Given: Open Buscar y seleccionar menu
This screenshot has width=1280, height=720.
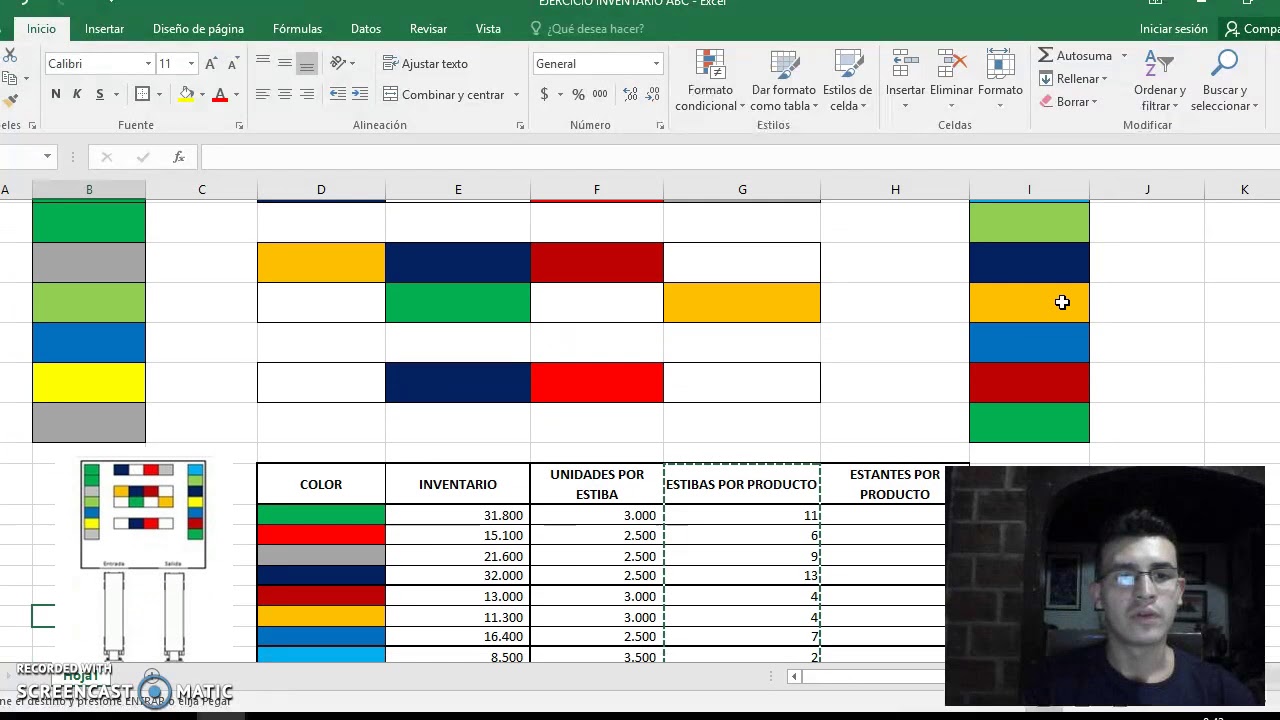Looking at the screenshot, I should coord(1224,81).
